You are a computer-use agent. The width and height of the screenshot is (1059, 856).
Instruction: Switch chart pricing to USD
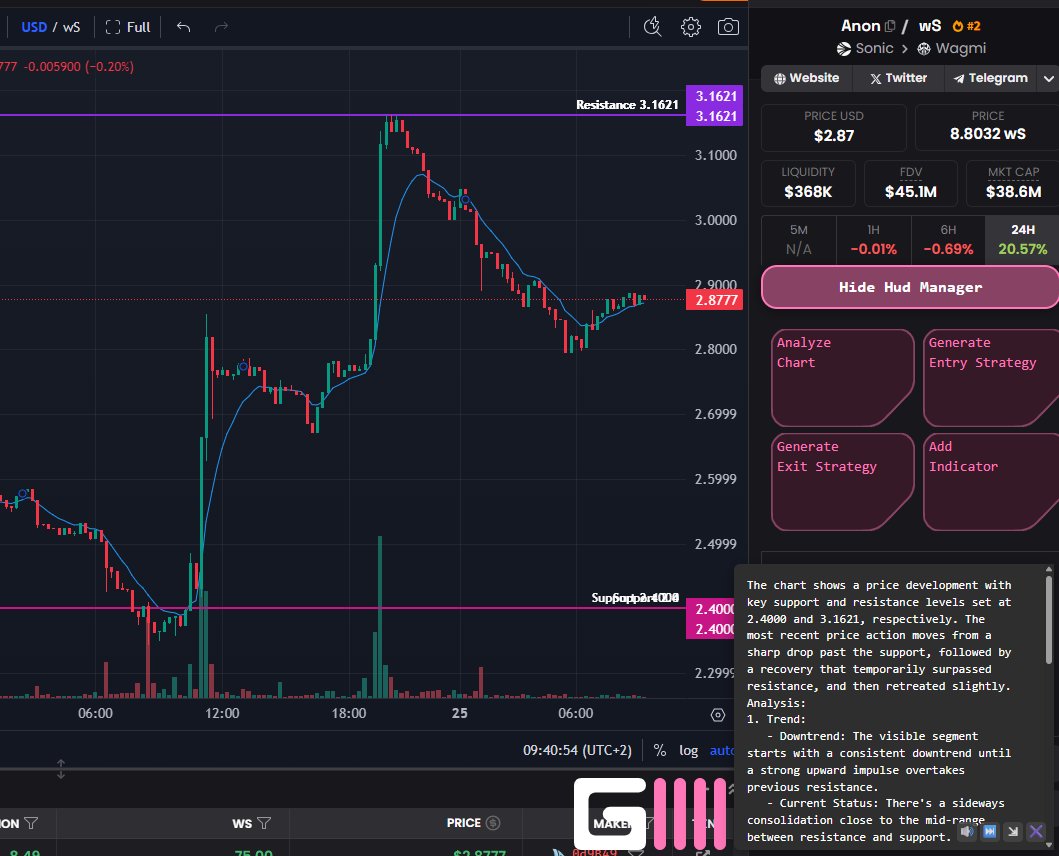tap(34, 27)
